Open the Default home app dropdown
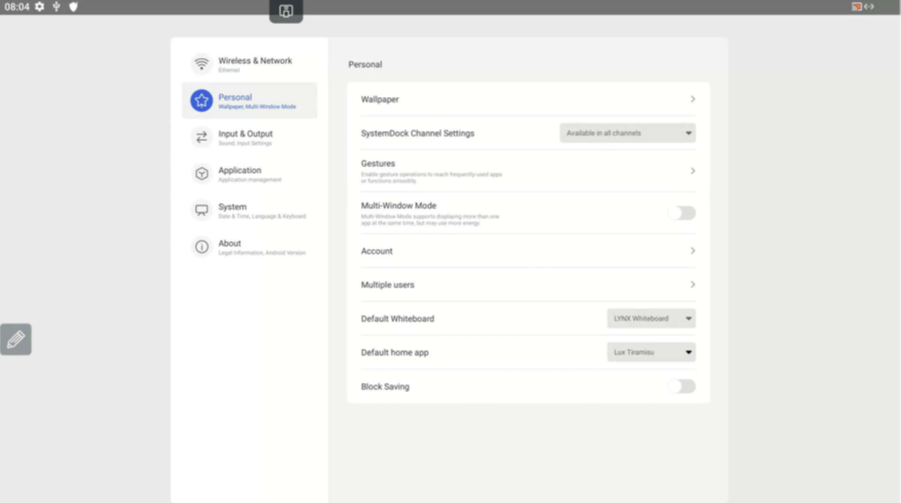 coord(651,352)
